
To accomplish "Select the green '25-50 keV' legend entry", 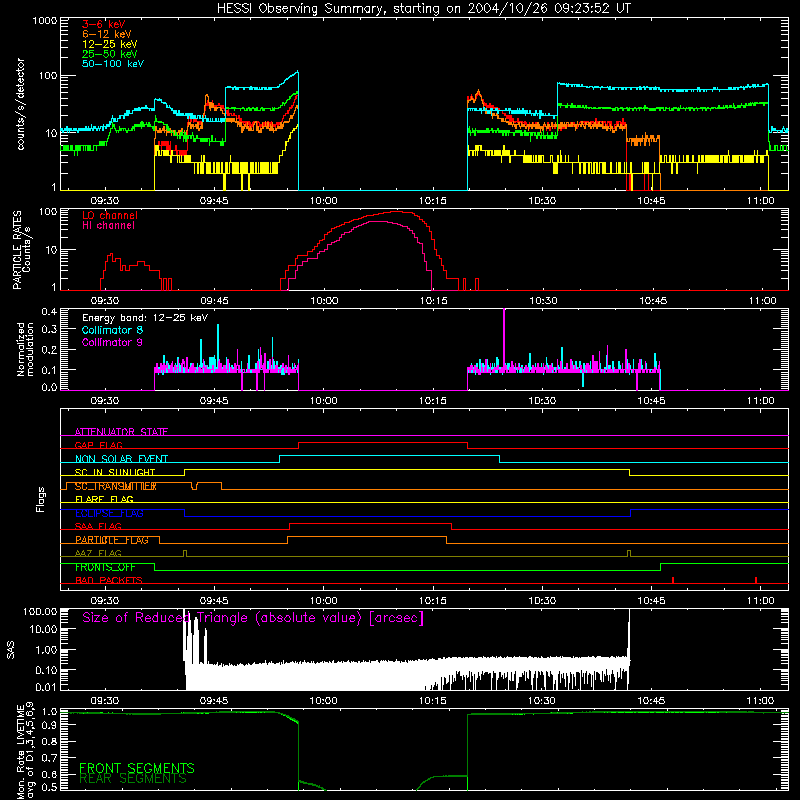I will (x=110, y=54).
